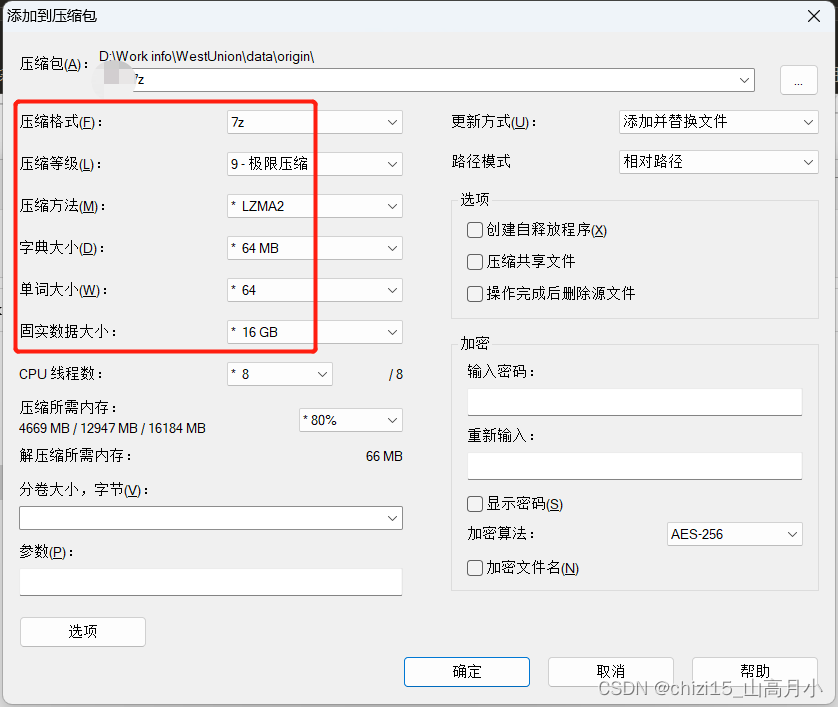Click into the 参数 parameters field

pos(211,582)
